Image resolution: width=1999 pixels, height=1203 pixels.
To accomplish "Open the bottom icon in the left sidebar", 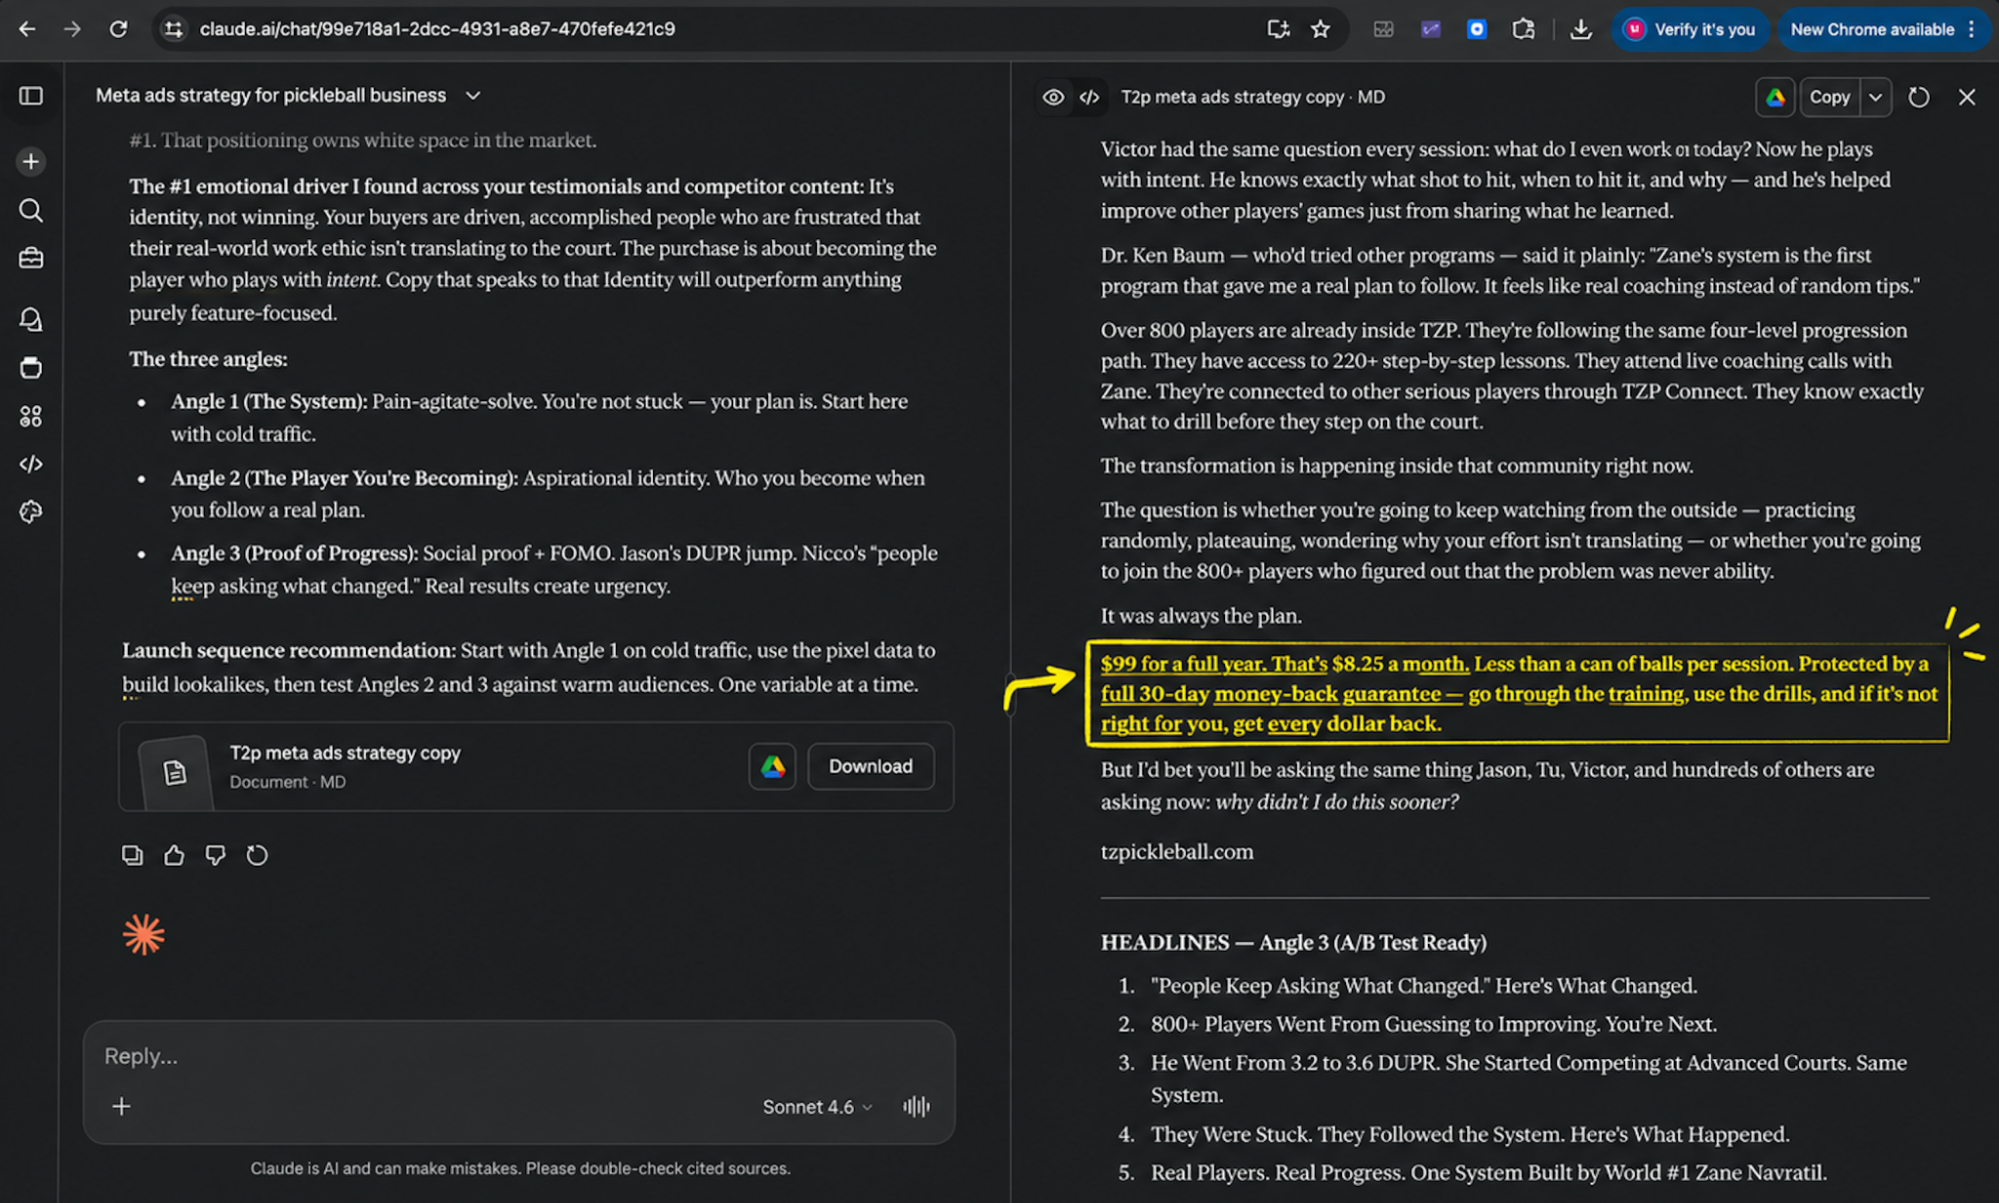I will pyautogui.click(x=31, y=512).
